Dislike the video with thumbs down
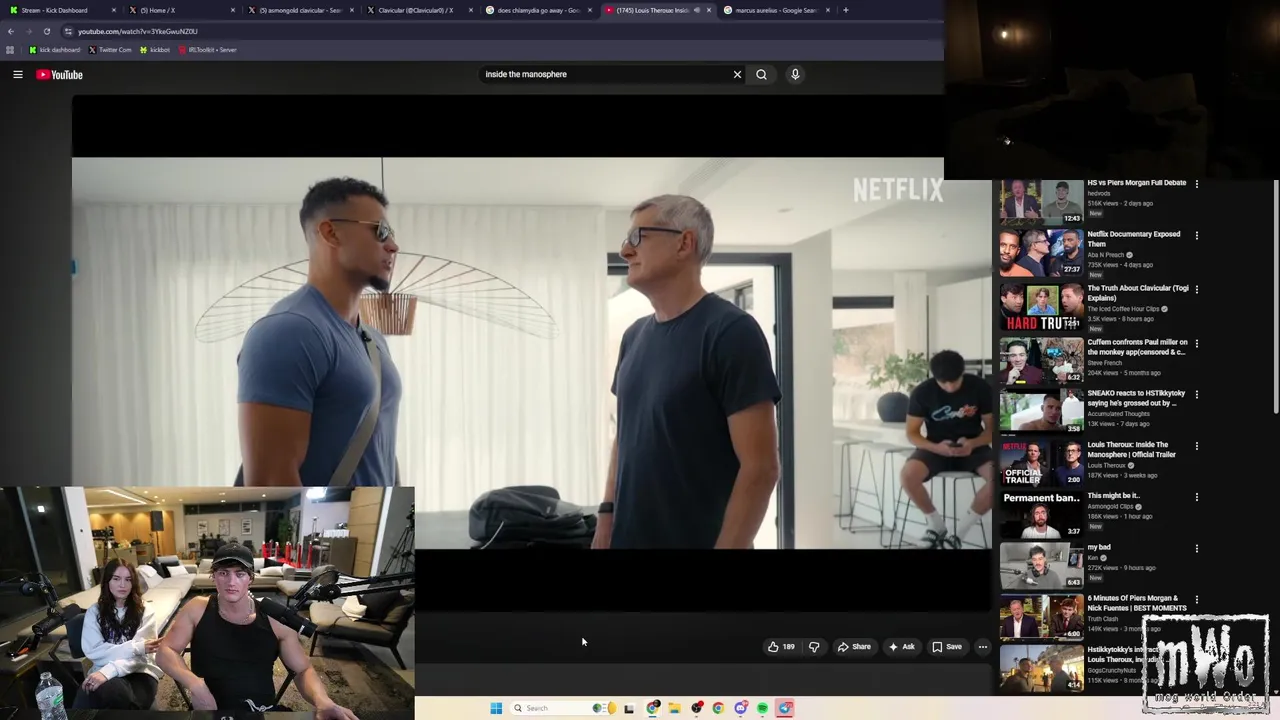Screen dimensions: 1280x720 point(814,647)
